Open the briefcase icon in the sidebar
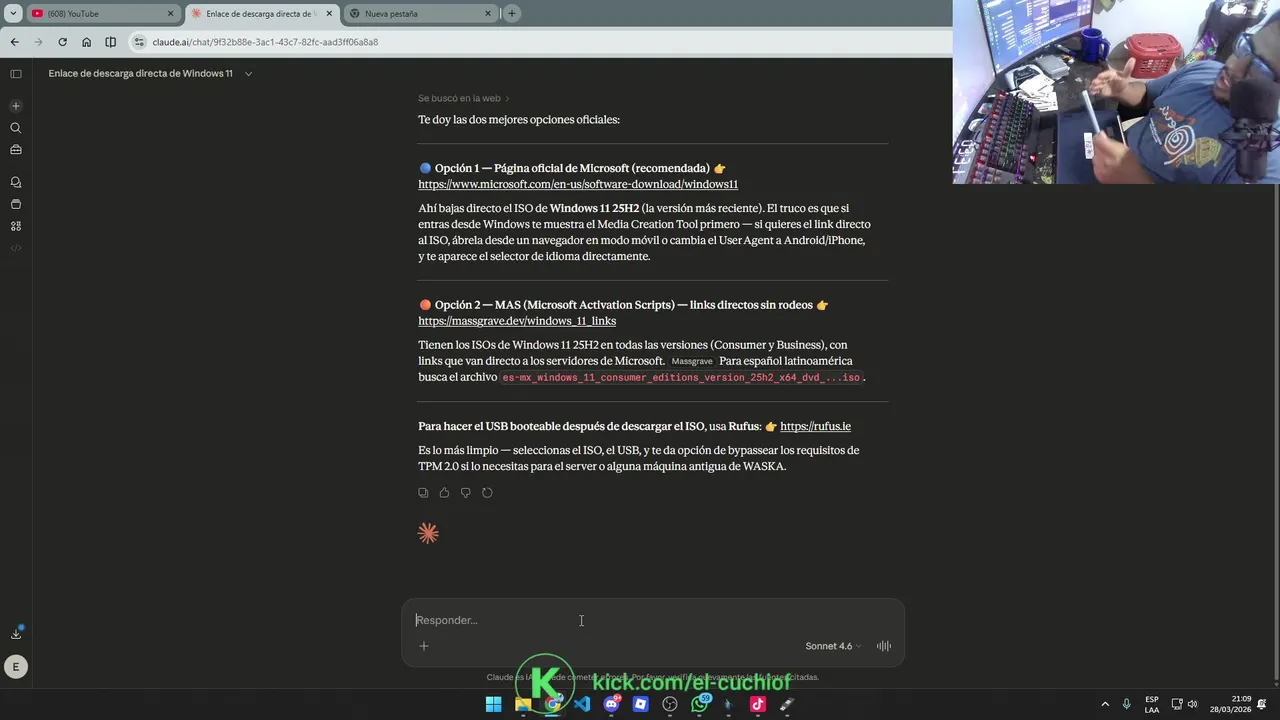This screenshot has width=1280, height=720. pyautogui.click(x=16, y=150)
